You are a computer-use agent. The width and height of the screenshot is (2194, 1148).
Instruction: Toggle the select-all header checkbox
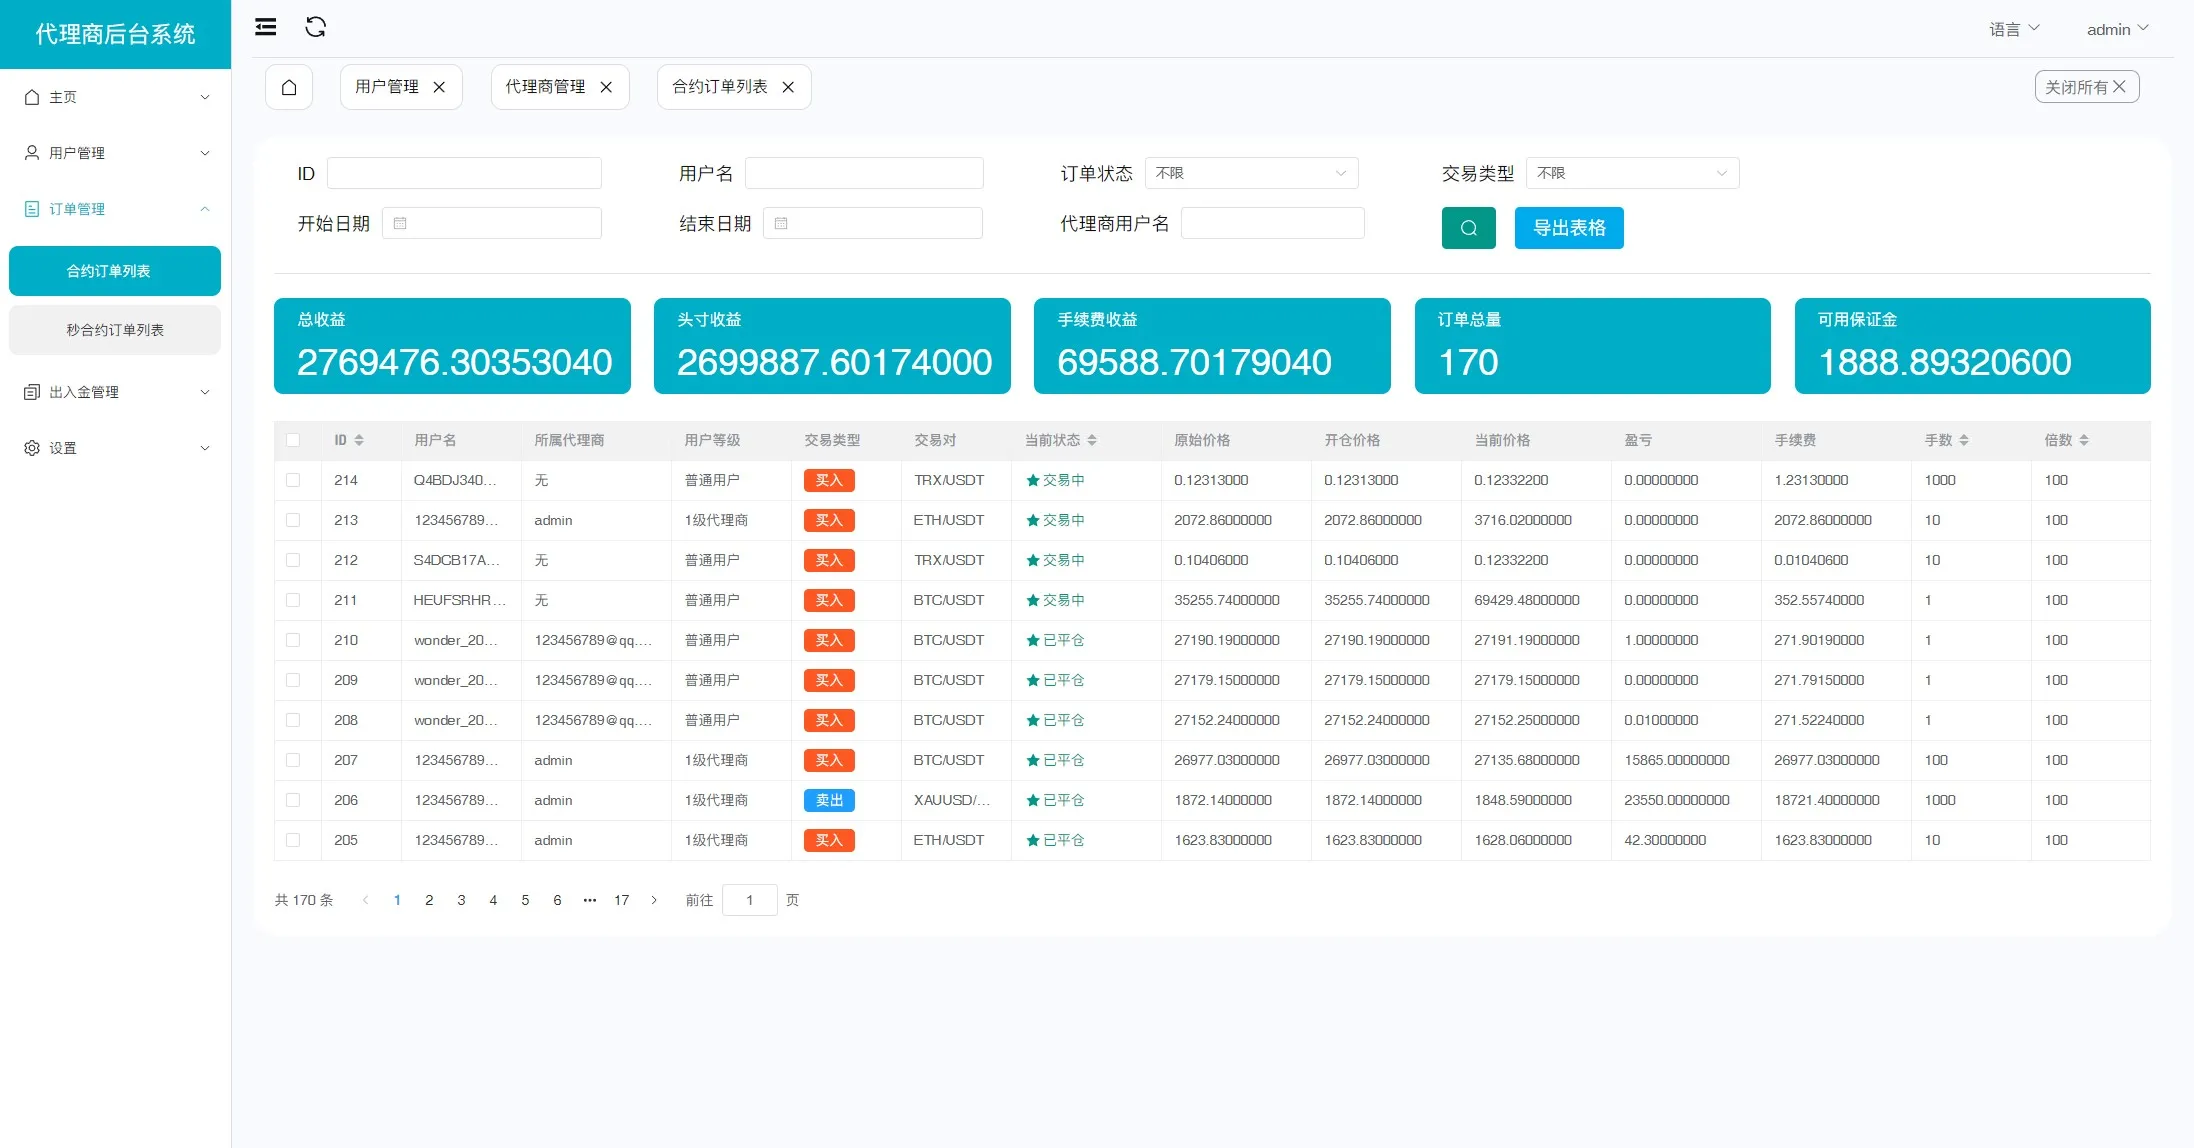click(293, 440)
